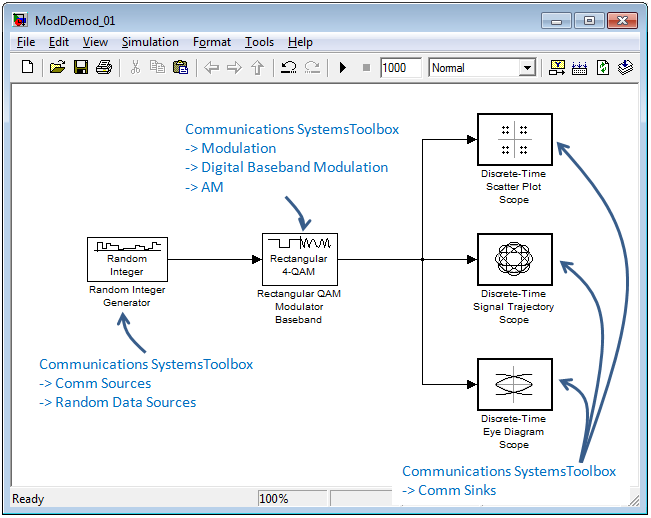
Task: Open a model with the folder icon
Action: pyautogui.click(x=57, y=67)
